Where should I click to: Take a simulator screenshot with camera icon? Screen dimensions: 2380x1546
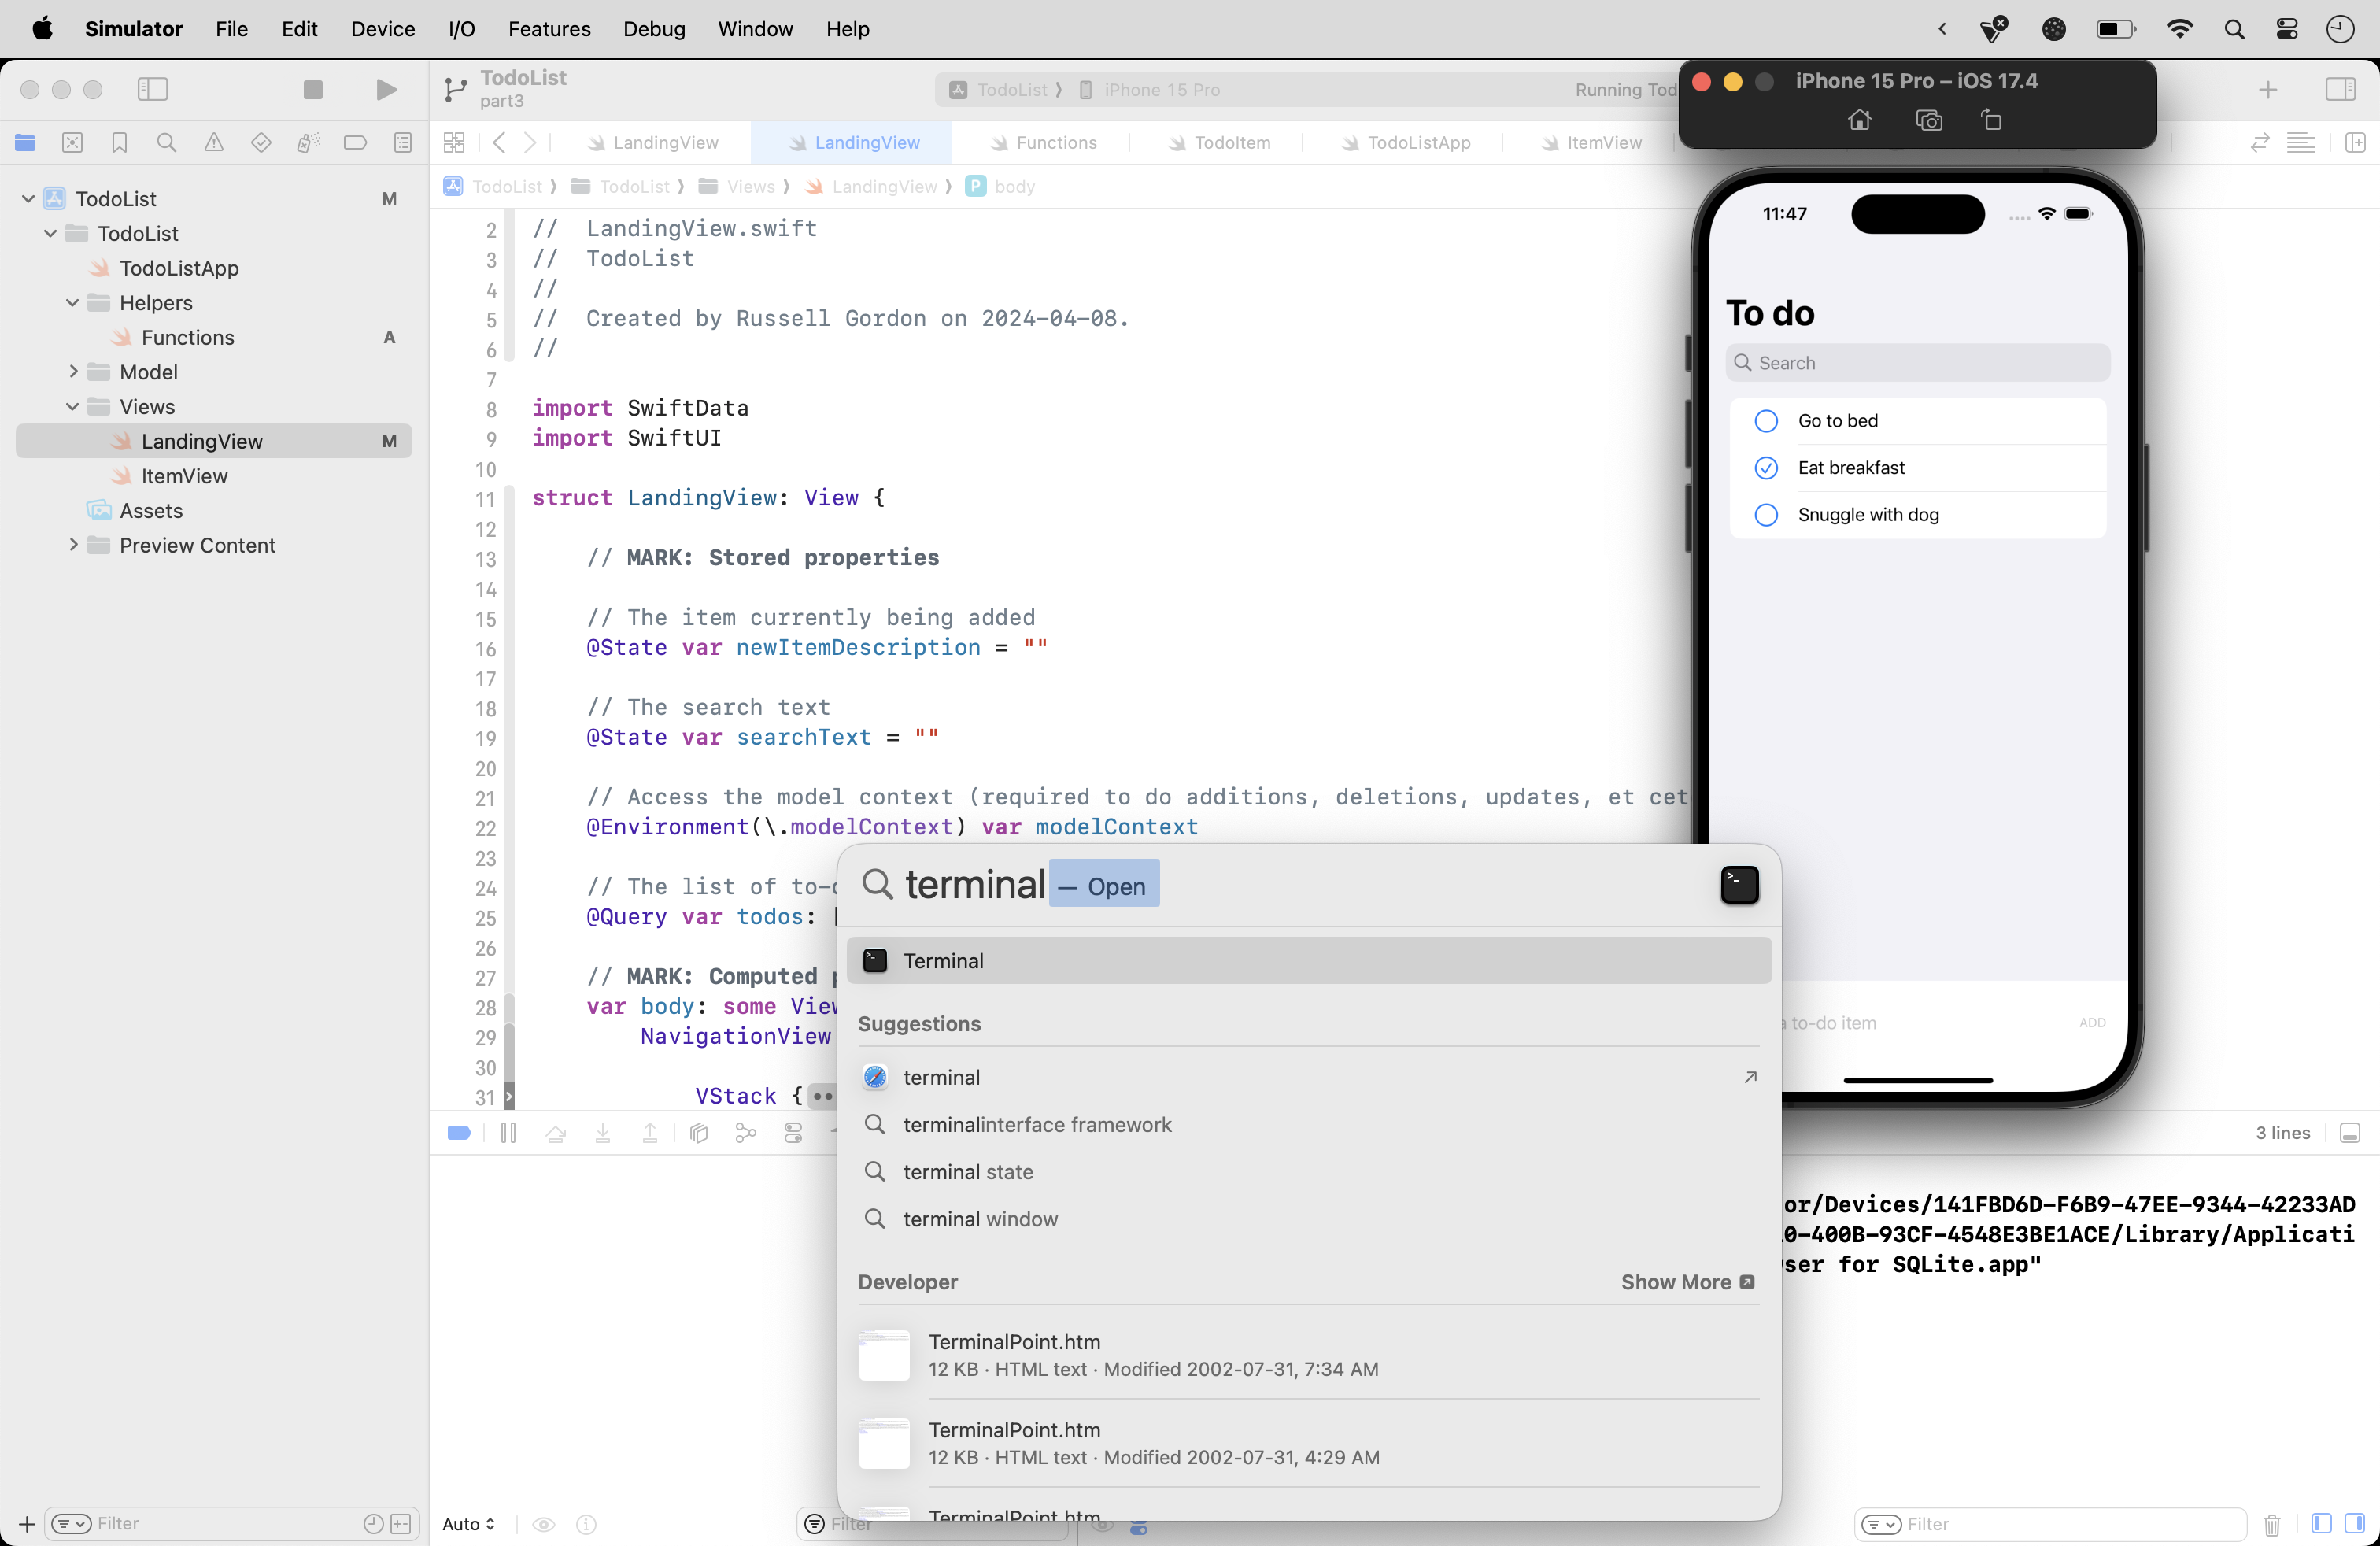tap(1928, 121)
